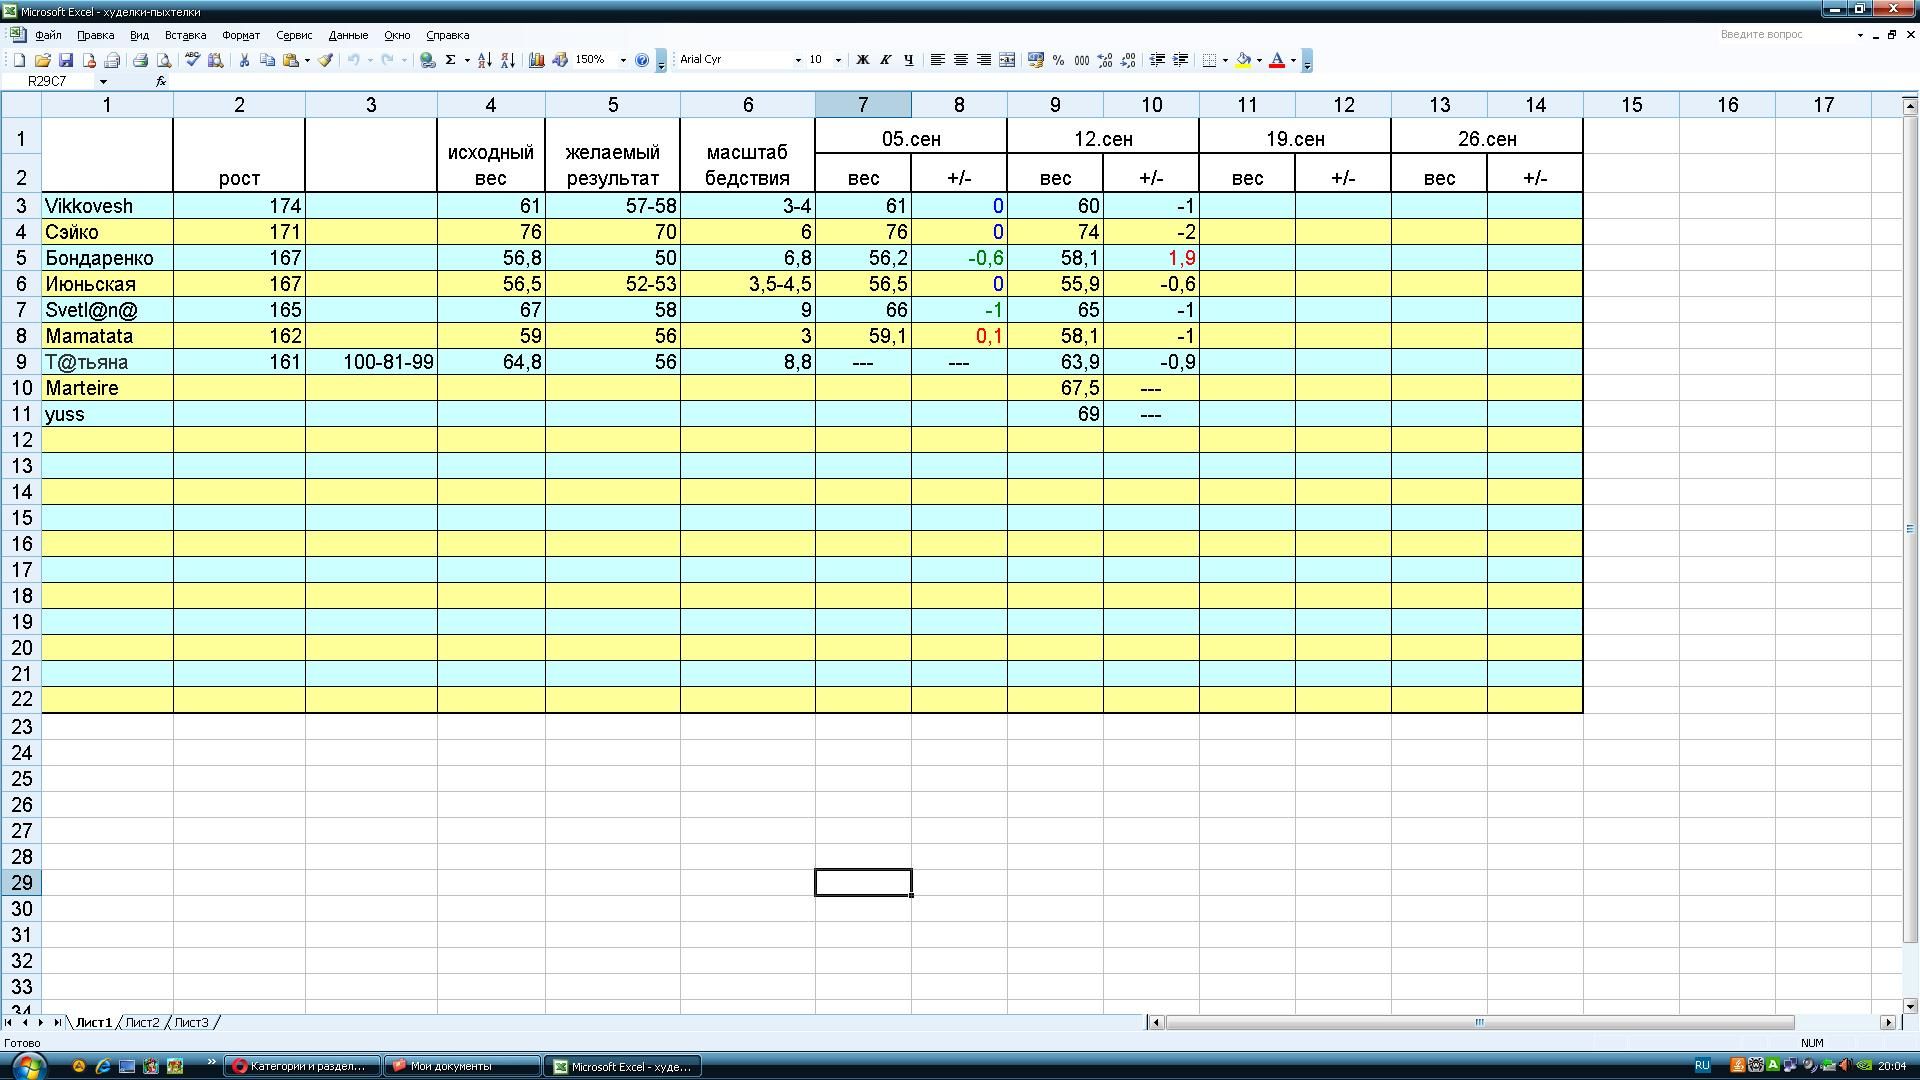Toggle italic К formatting
Screen dimensions: 1920x1080
click(885, 60)
